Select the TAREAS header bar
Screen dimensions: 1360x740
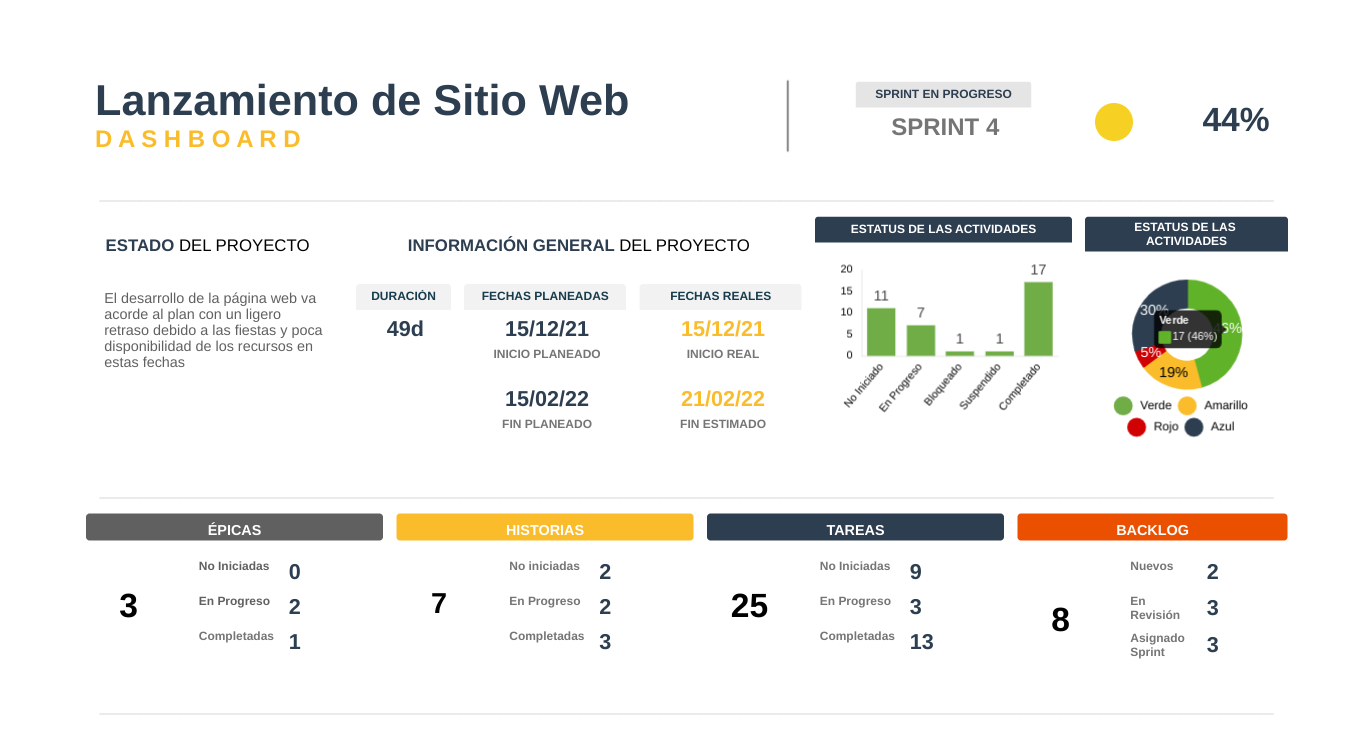click(x=855, y=528)
